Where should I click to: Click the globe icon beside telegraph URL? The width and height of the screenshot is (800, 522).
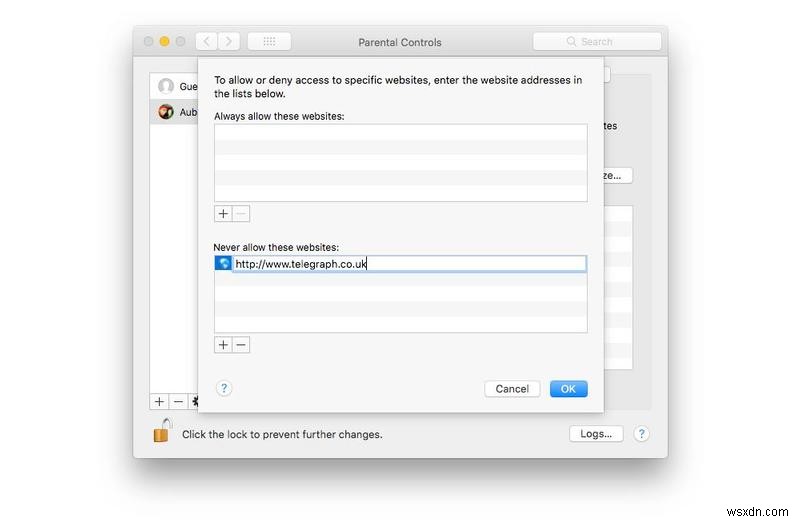click(224, 264)
